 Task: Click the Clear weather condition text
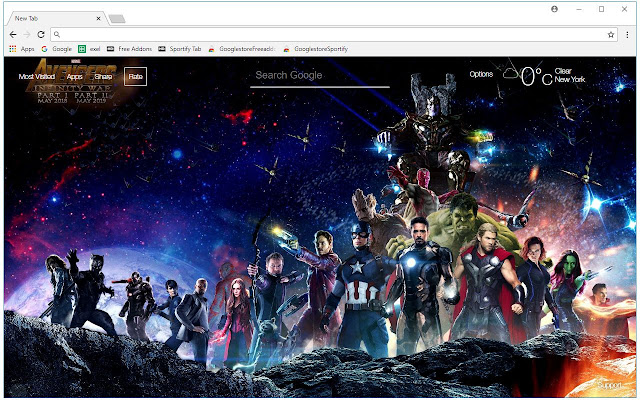coord(563,71)
